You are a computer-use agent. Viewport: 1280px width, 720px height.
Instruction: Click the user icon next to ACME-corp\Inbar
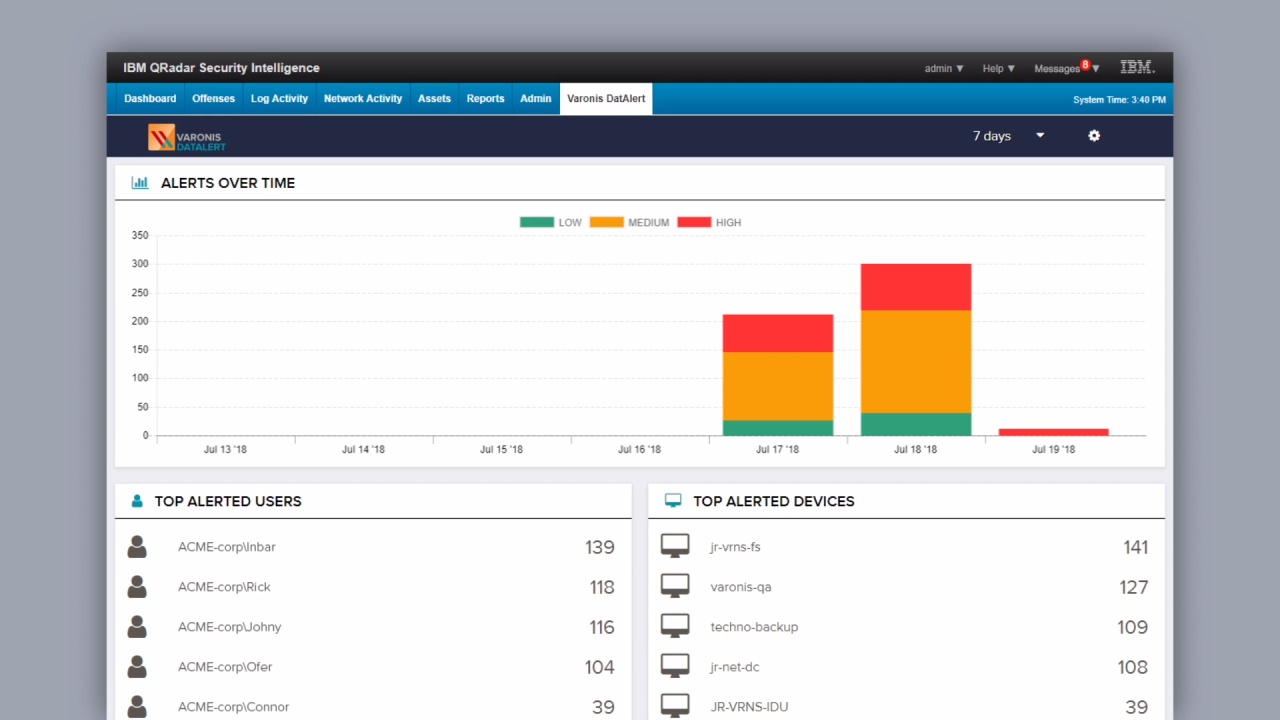click(x=137, y=547)
